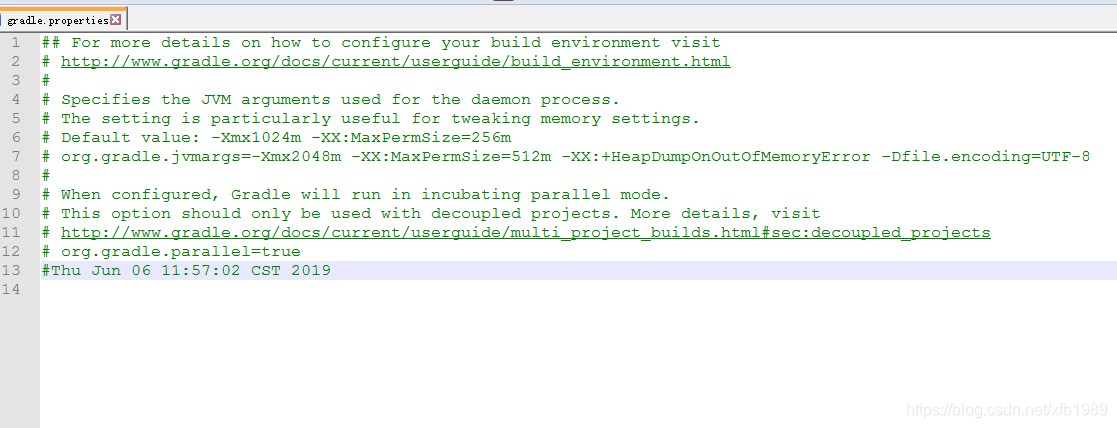Click line number 13 in the gutter
The image size is (1117, 428).
pyautogui.click(x=11, y=271)
